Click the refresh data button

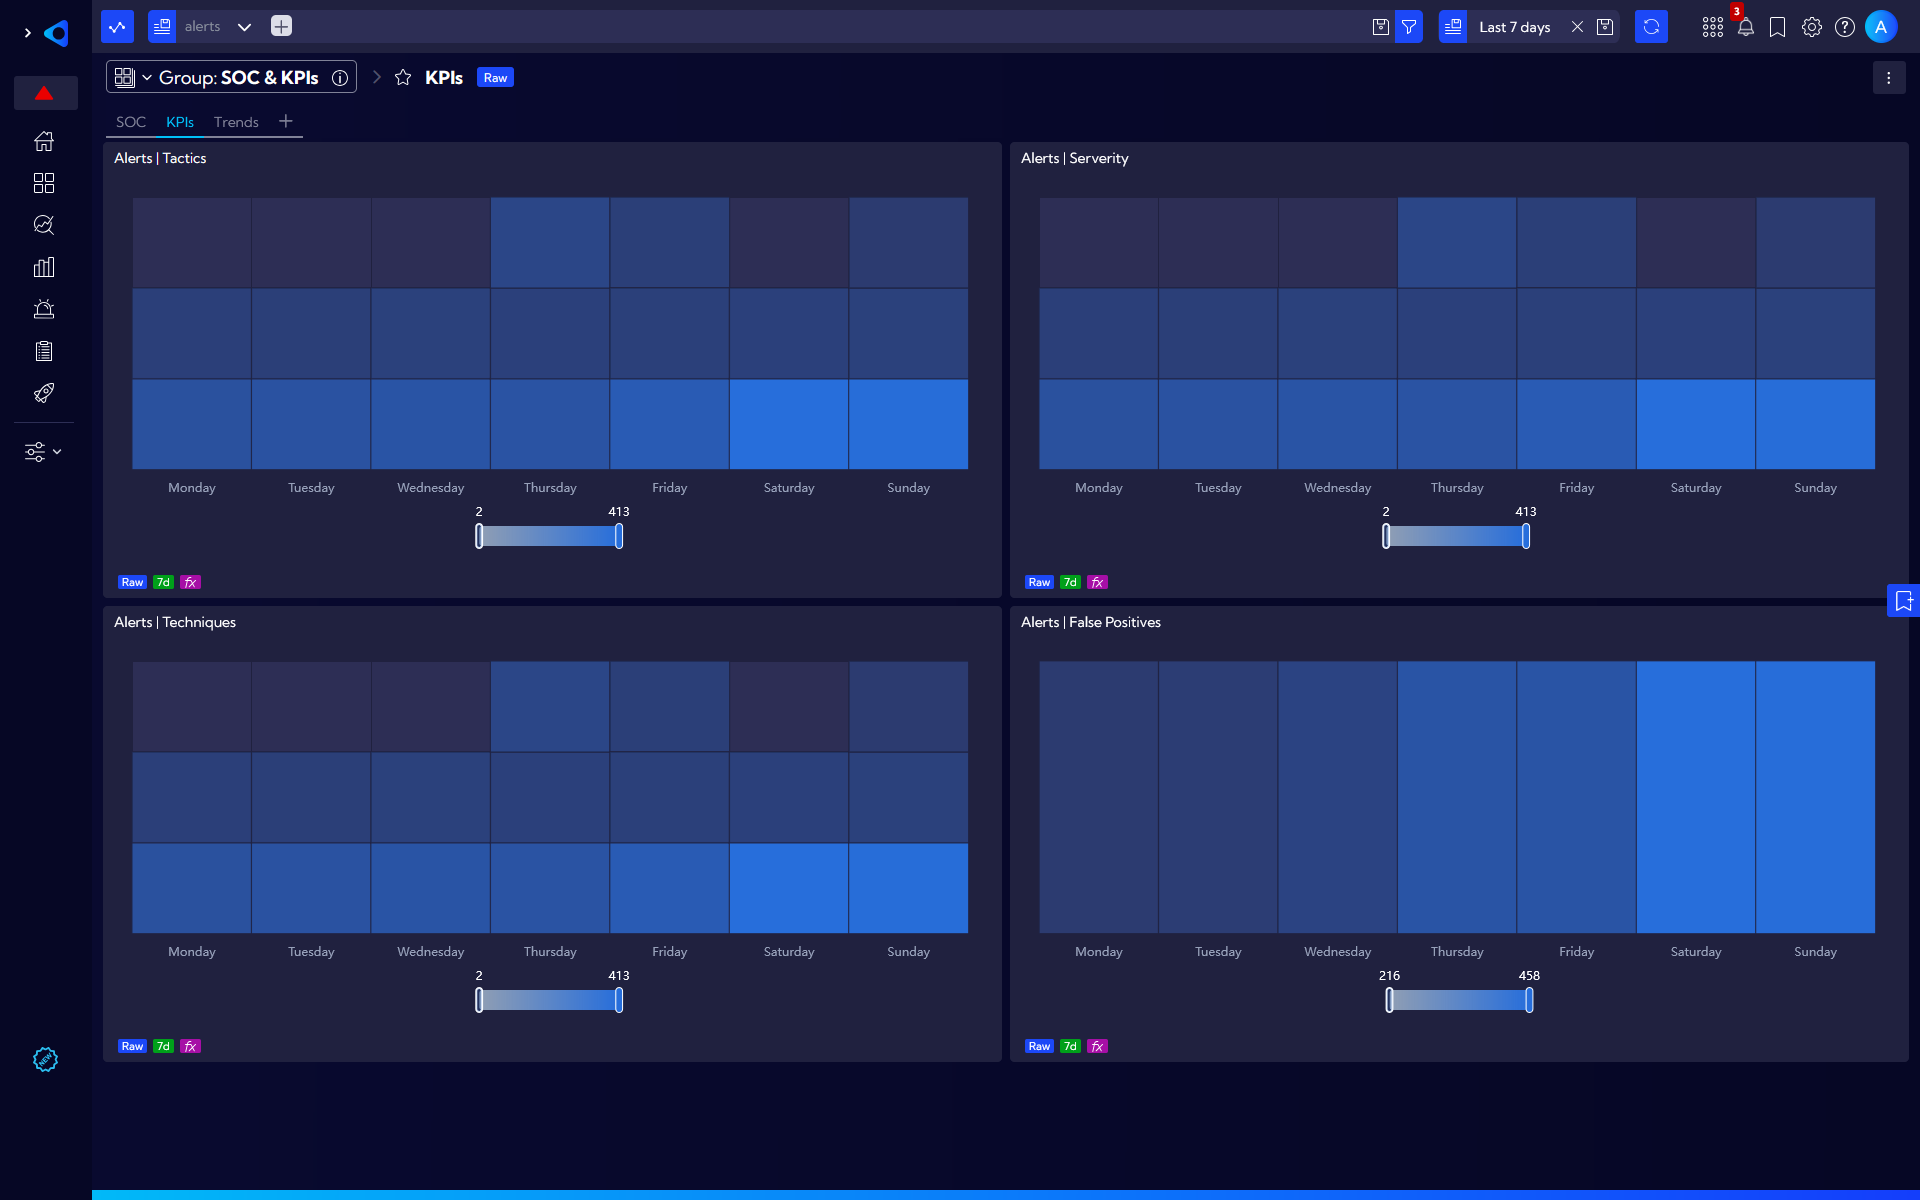coord(1651,27)
